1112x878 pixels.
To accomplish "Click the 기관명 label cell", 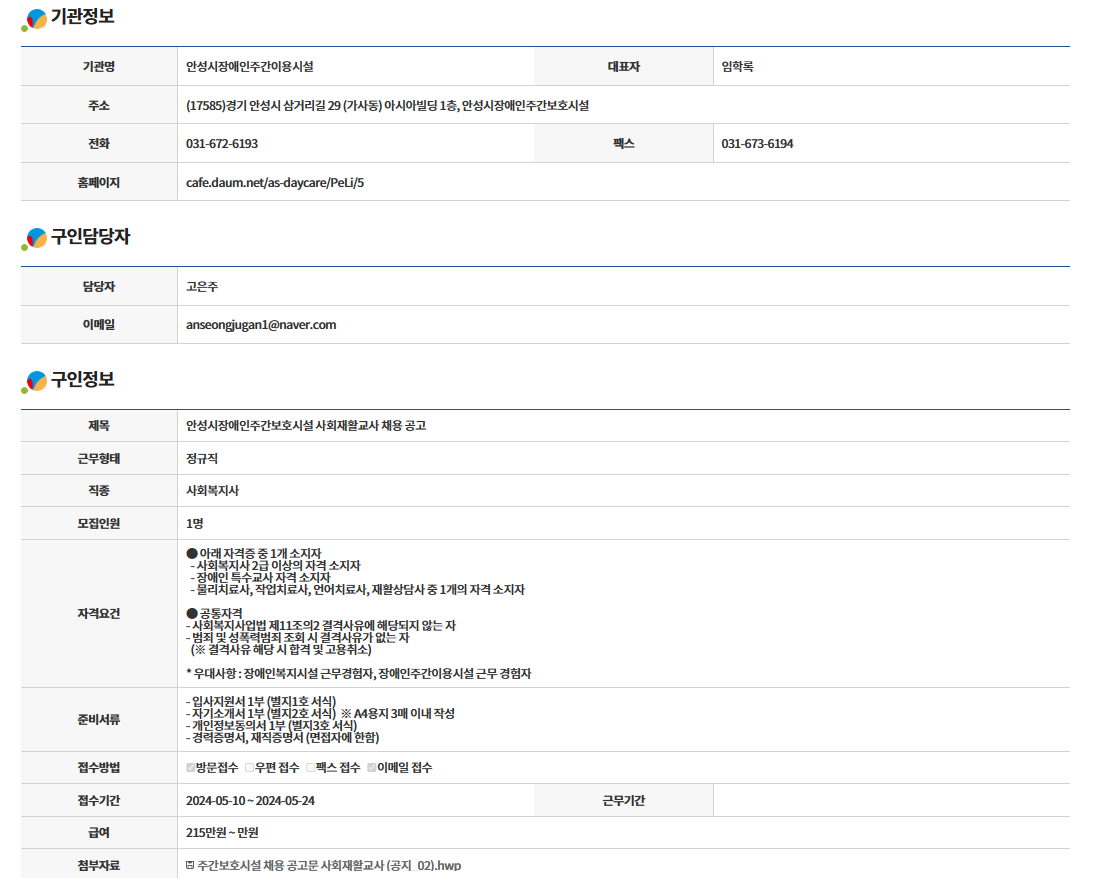I will pos(99,67).
